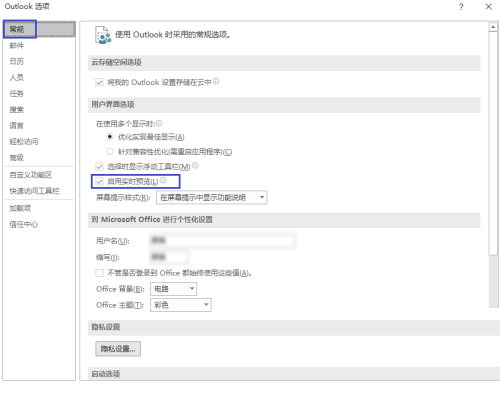Open the ScreenTip style dropdown

tap(212, 197)
